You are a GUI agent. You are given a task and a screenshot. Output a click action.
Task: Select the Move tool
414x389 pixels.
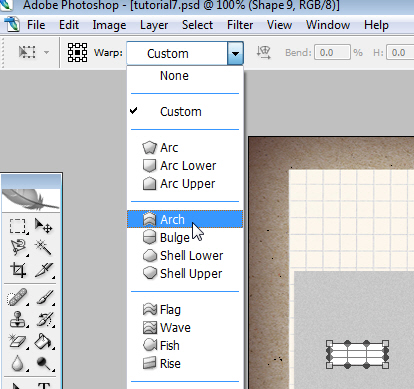[x=43, y=226]
